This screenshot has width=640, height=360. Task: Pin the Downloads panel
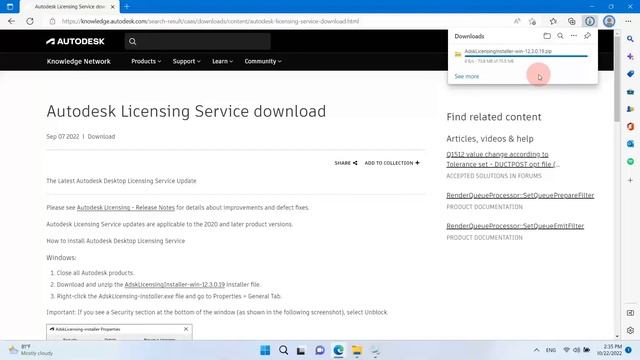(x=587, y=36)
